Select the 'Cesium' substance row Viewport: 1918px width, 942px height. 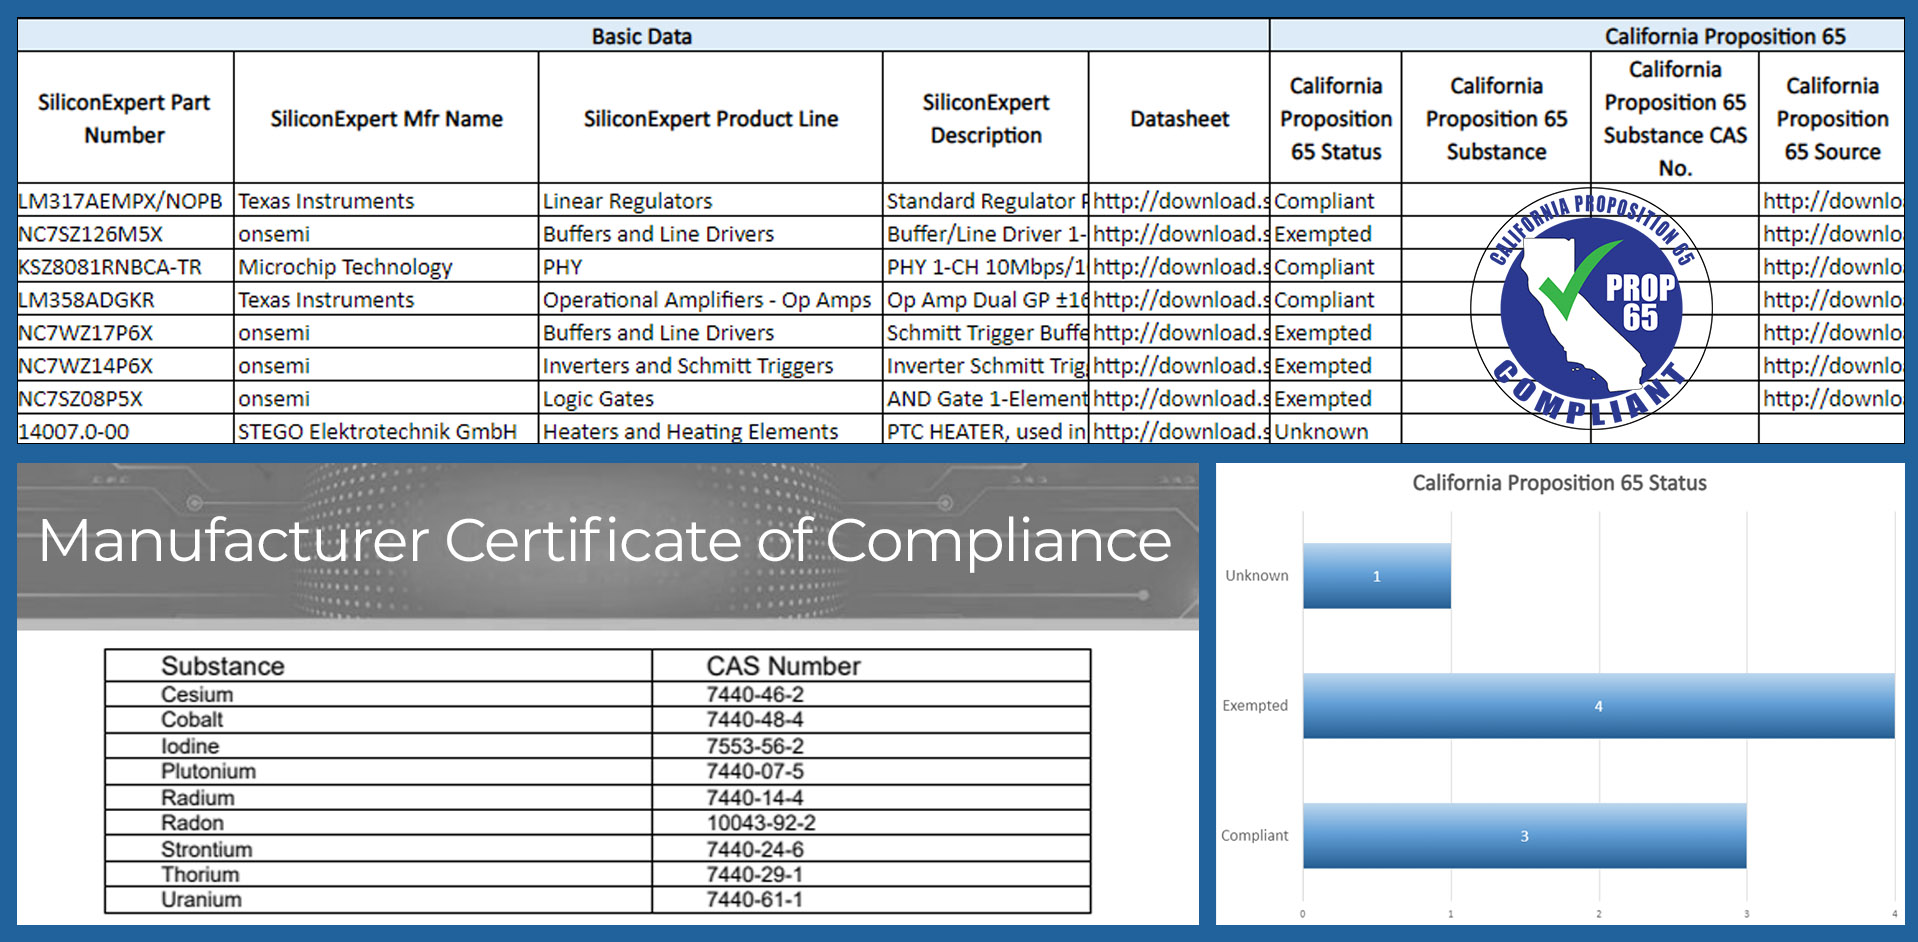598,694
